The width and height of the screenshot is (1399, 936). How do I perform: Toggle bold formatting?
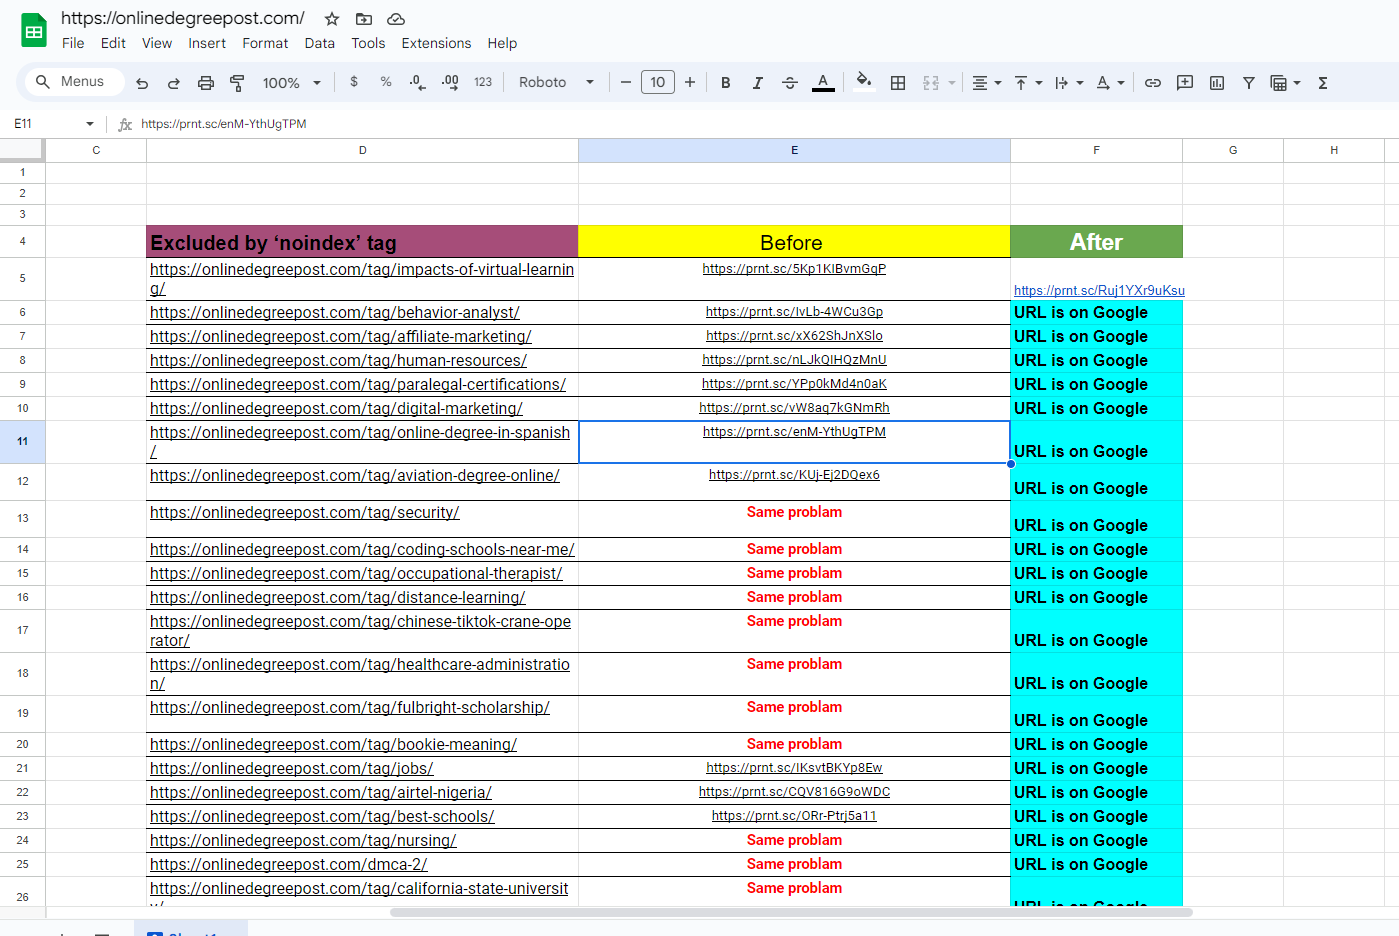pos(726,83)
